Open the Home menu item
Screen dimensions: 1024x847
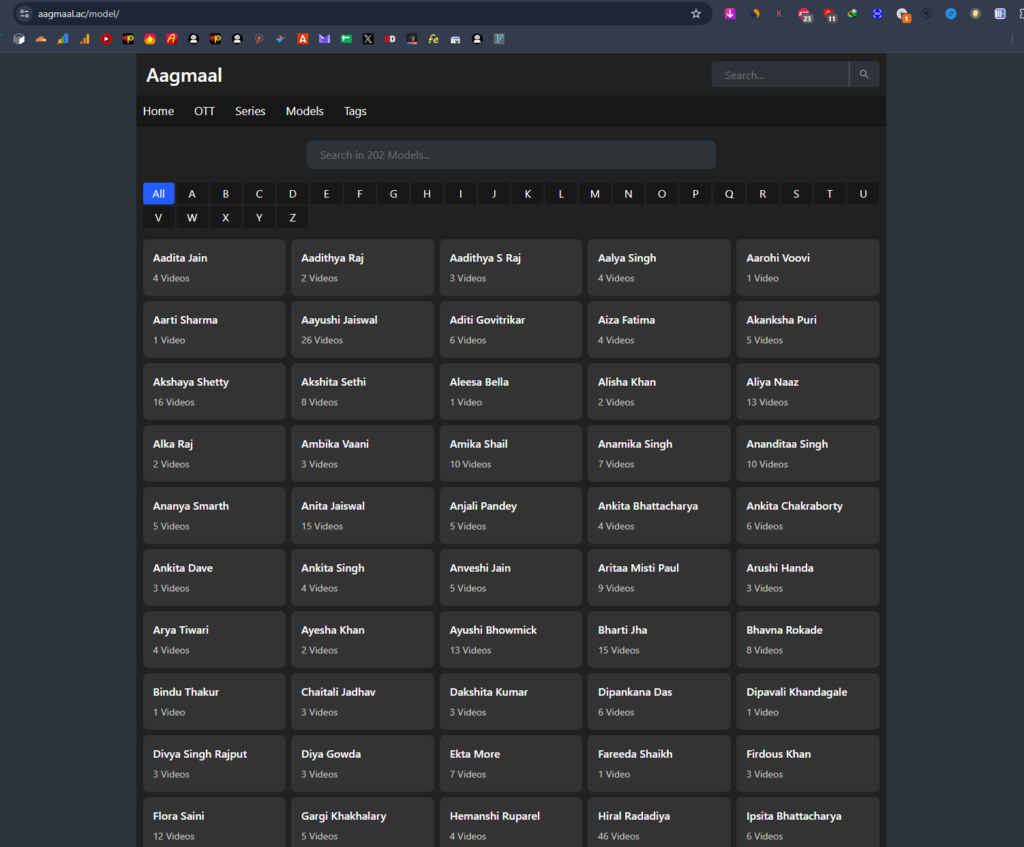click(x=159, y=111)
